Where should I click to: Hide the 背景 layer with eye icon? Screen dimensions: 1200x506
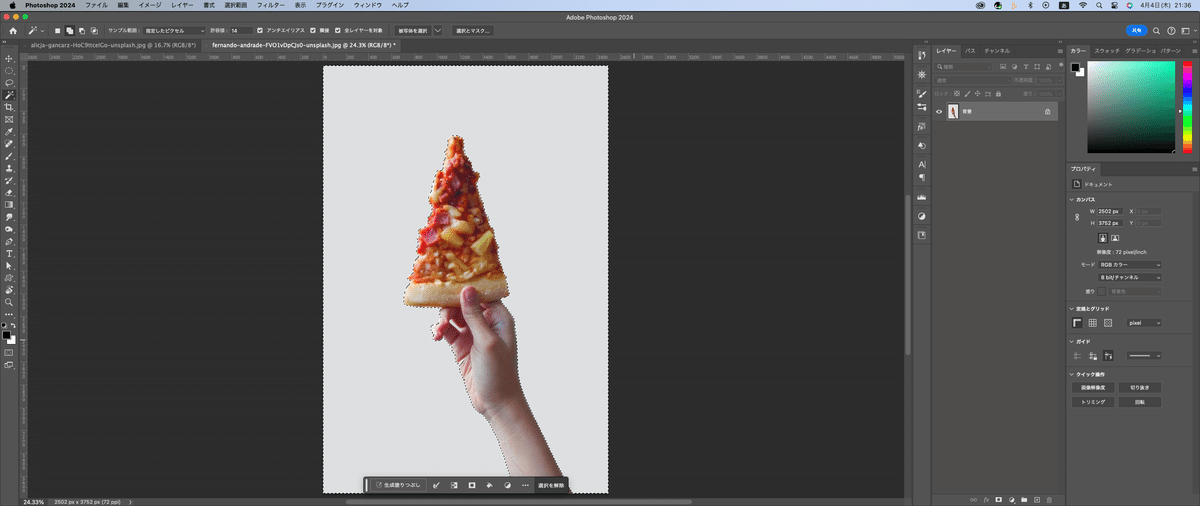[x=939, y=112]
